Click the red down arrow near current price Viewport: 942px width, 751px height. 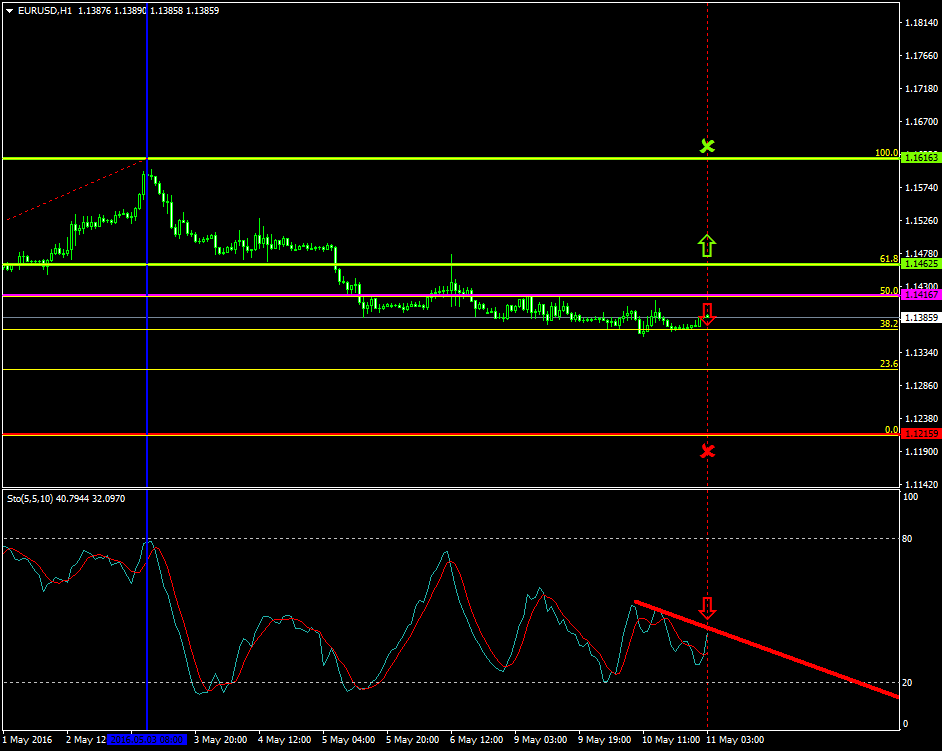[x=708, y=315]
